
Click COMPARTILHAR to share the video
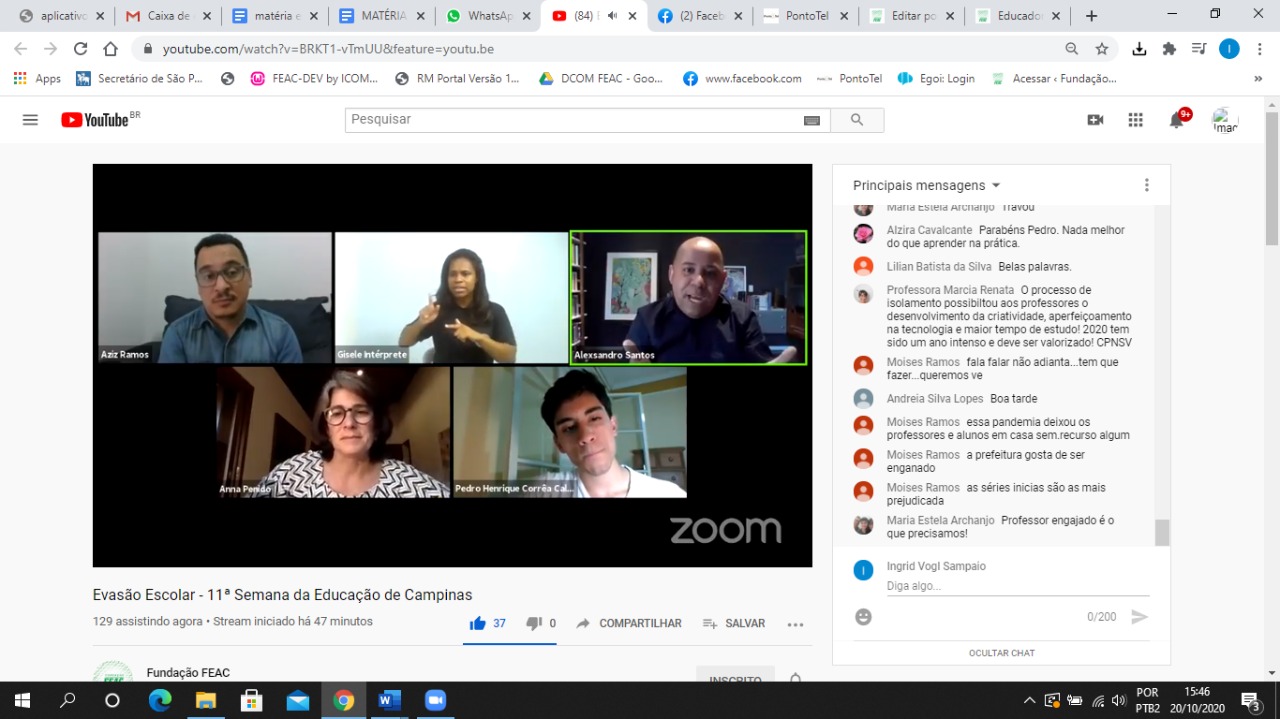point(629,623)
